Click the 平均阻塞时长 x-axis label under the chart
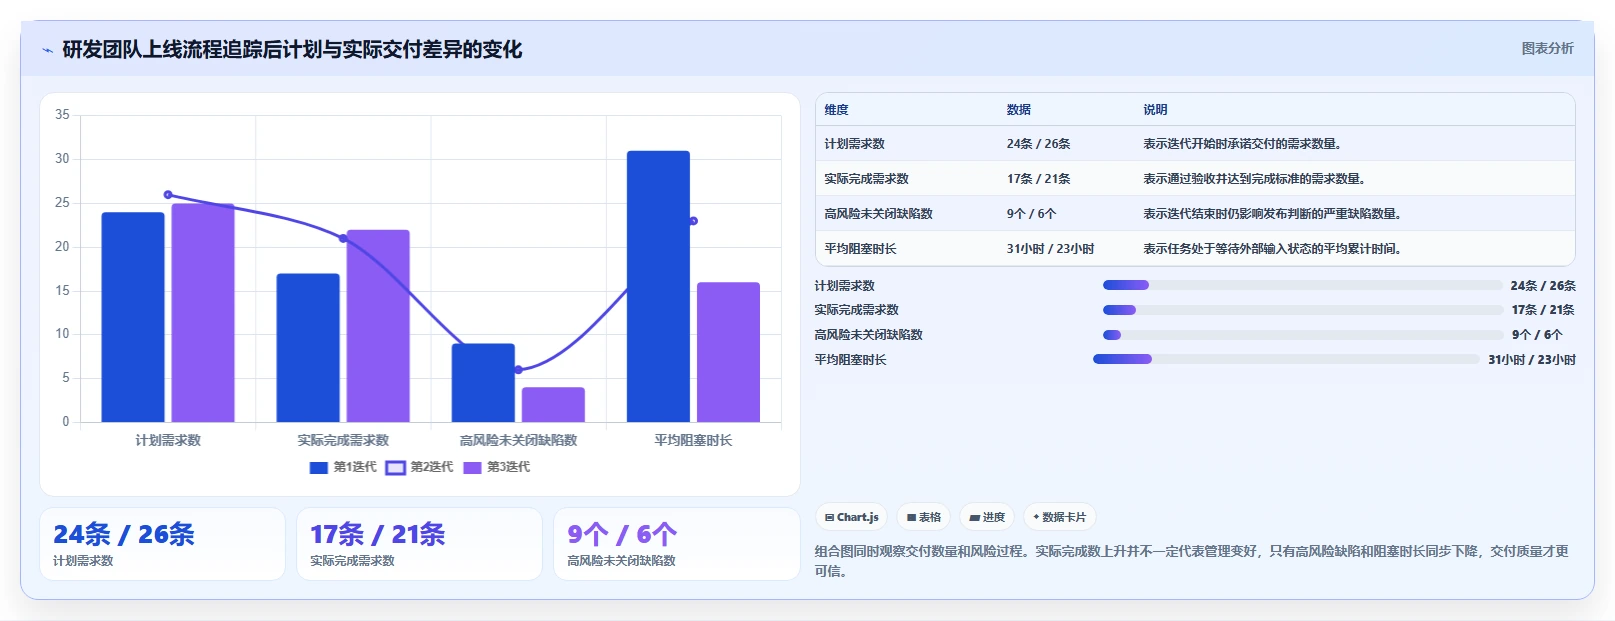Image resolution: width=1615 pixels, height=621 pixels. (x=693, y=440)
